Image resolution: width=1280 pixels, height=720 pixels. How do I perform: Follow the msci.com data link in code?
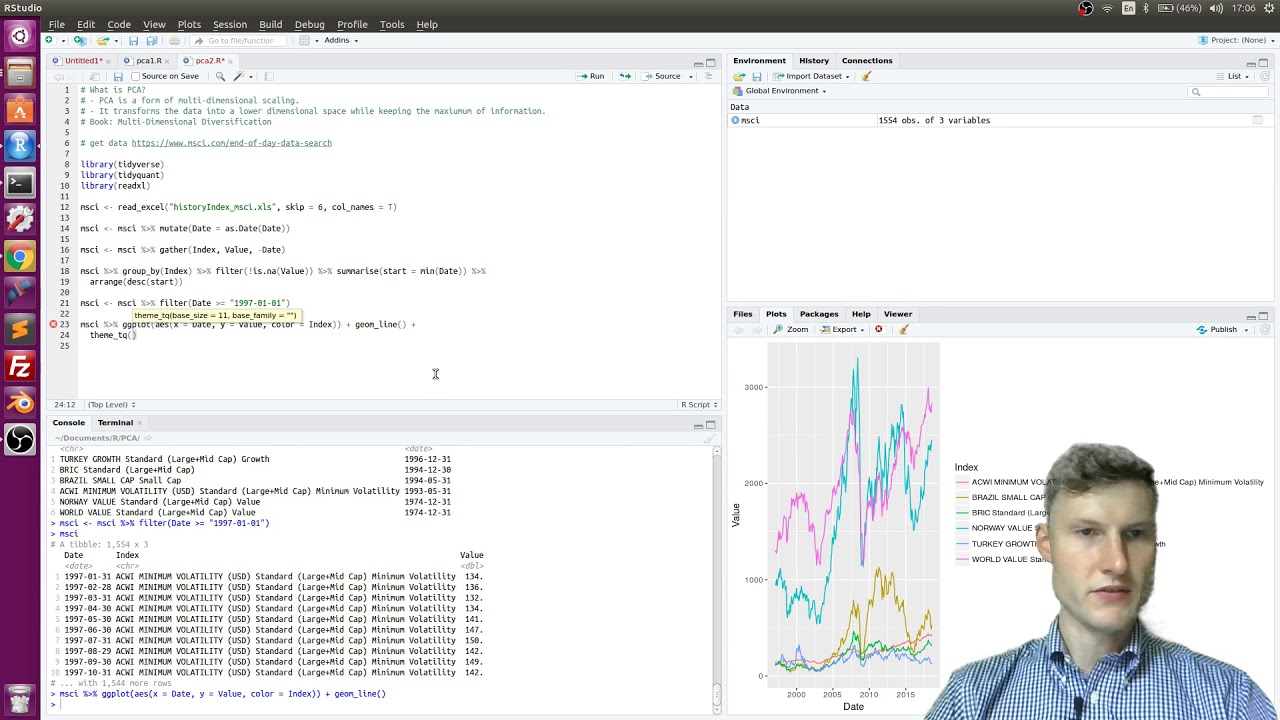(231, 143)
